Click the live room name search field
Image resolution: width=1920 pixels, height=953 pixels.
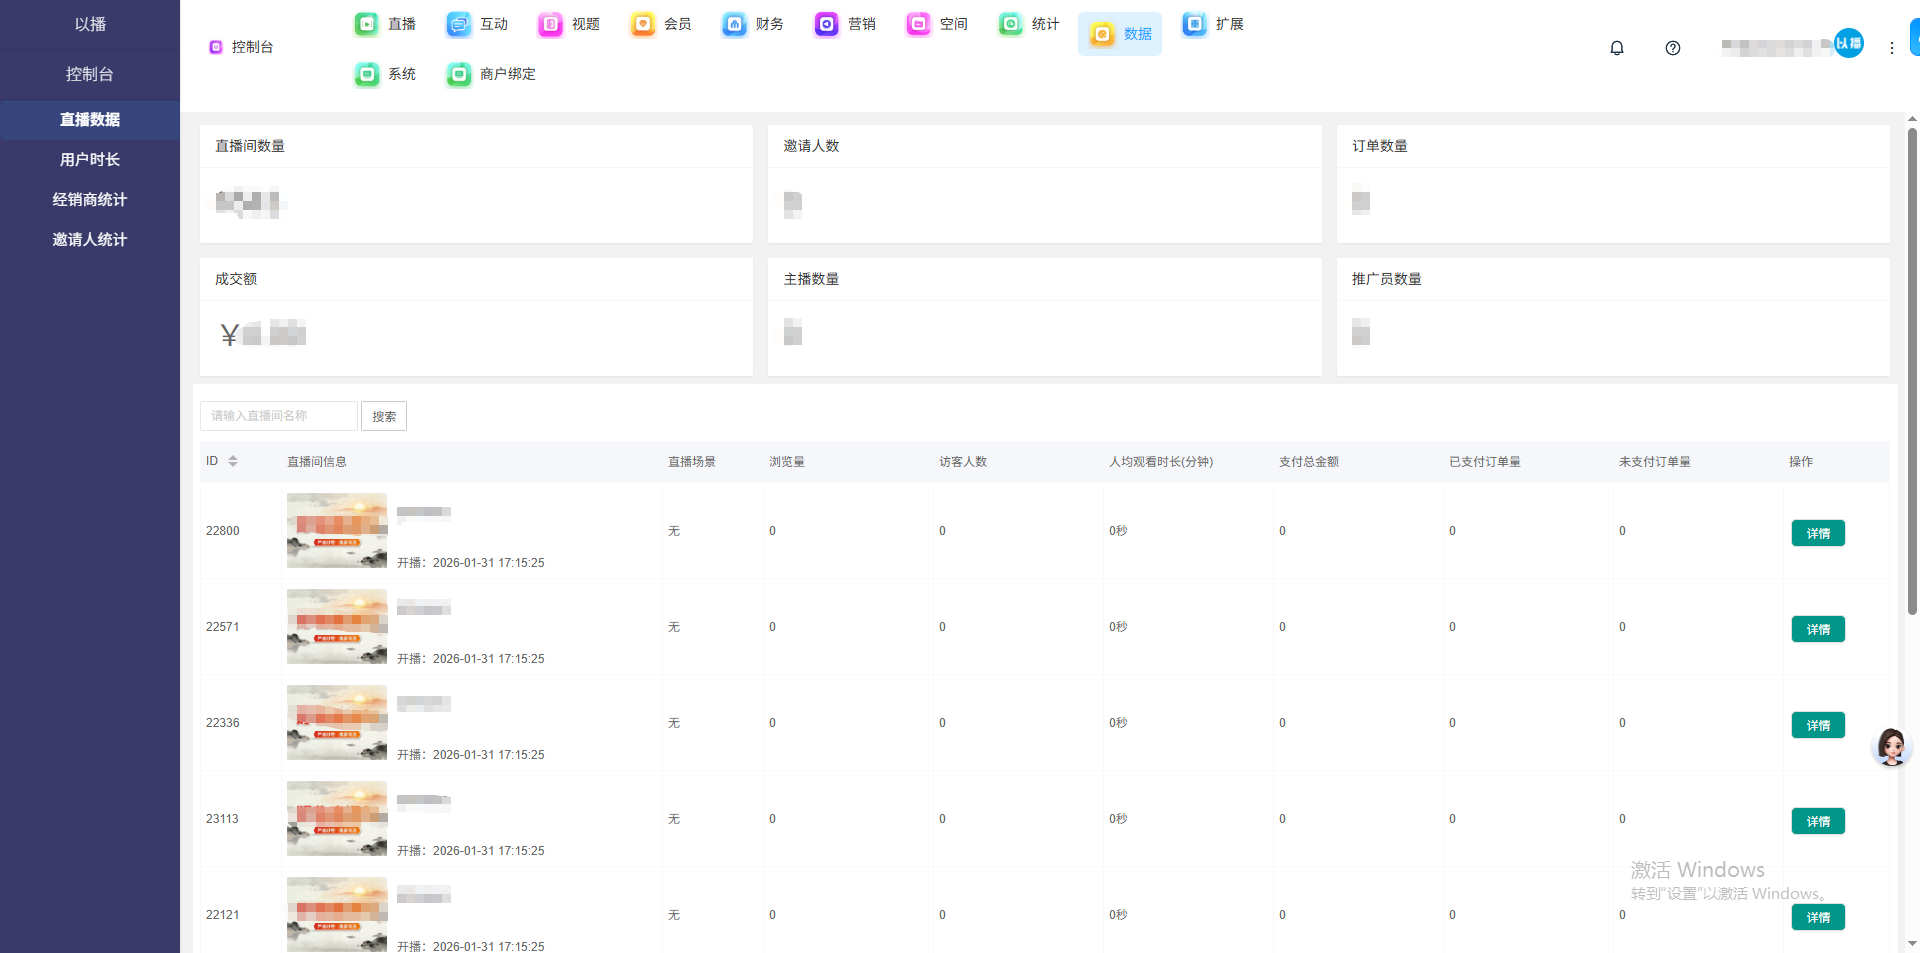279,416
